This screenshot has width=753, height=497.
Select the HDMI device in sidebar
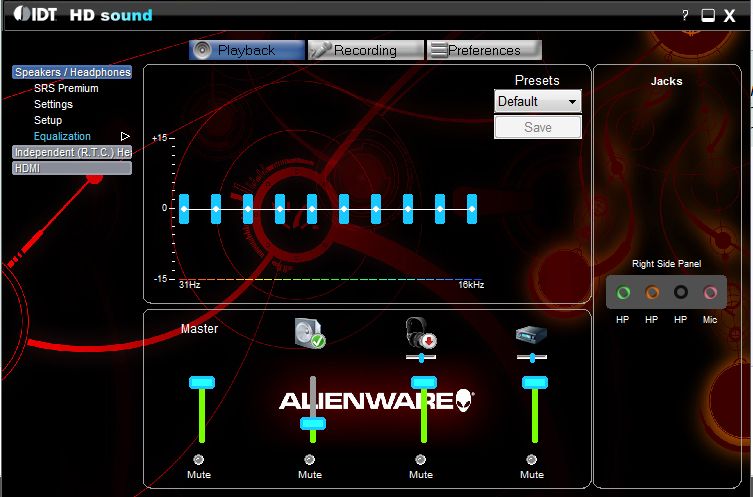pyautogui.click(x=72, y=168)
